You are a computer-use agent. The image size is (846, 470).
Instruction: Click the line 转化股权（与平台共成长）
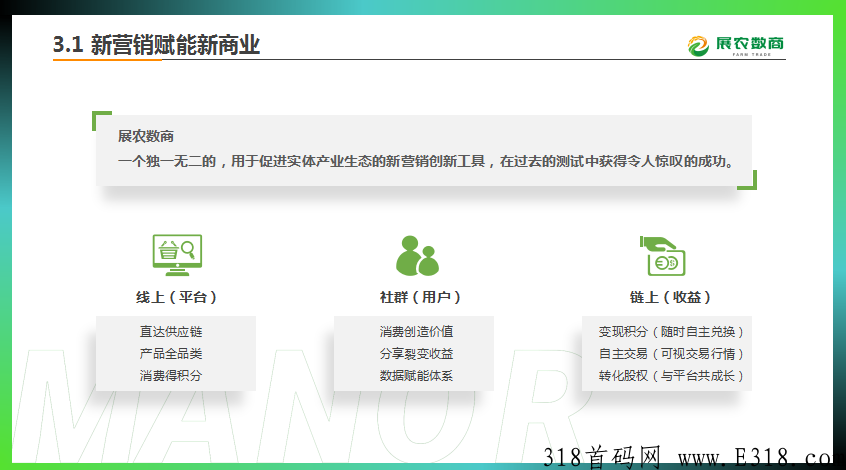click(x=671, y=376)
